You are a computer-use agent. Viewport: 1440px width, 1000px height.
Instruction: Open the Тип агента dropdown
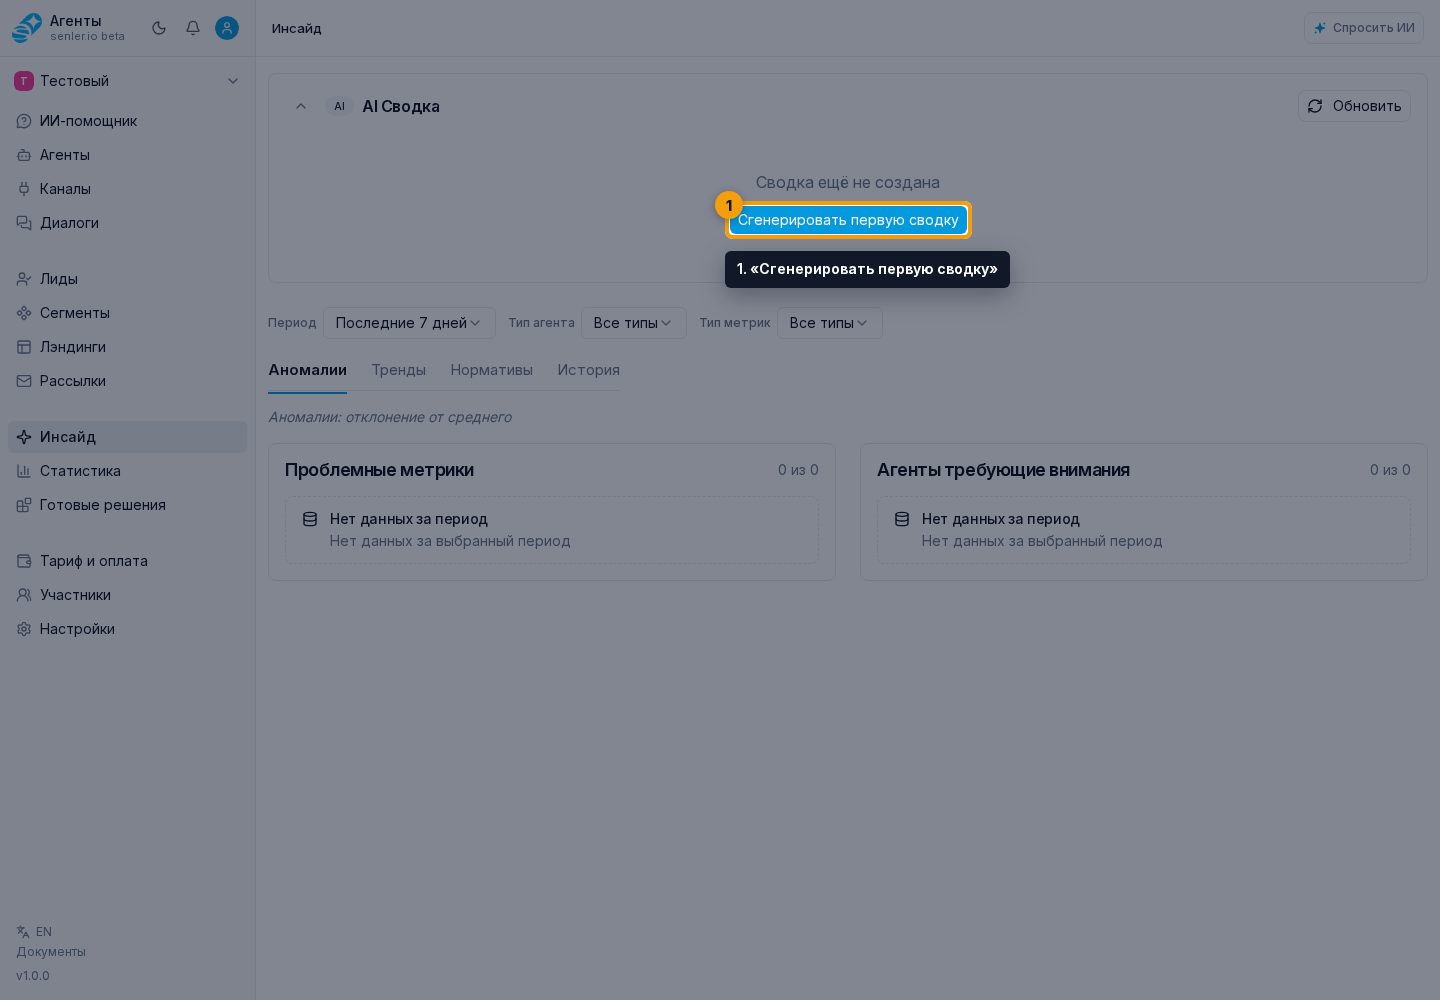pos(634,323)
